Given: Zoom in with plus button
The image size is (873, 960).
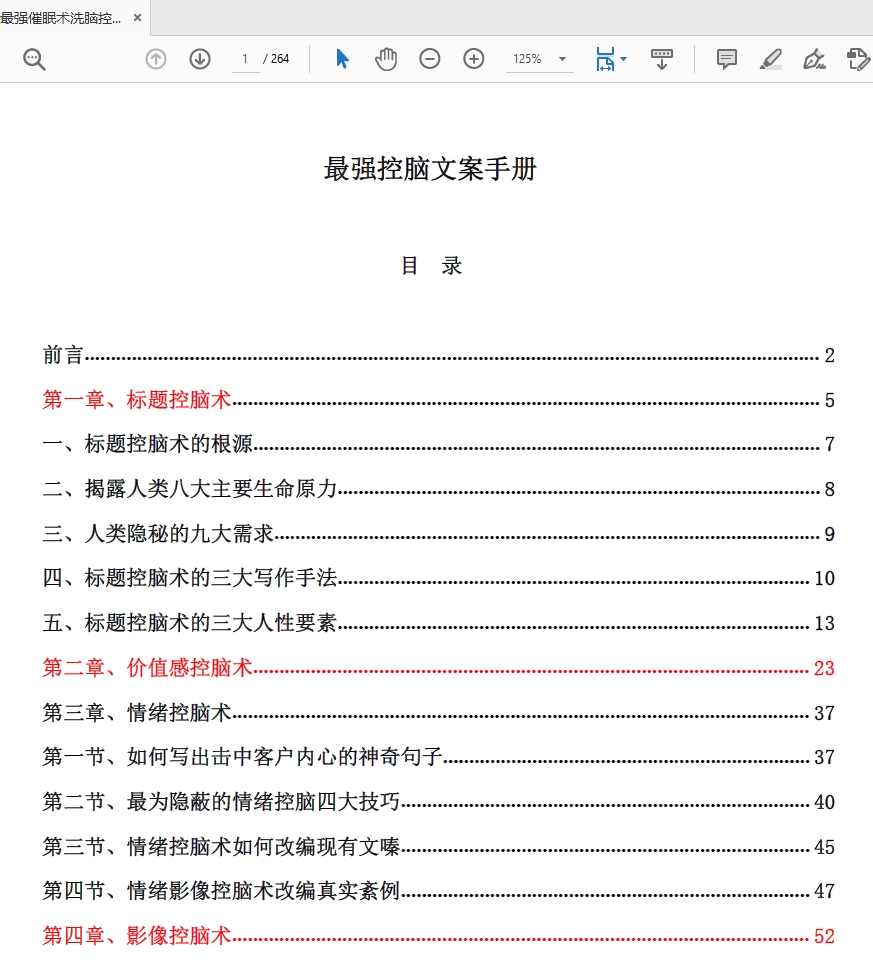Looking at the screenshot, I should 474,59.
